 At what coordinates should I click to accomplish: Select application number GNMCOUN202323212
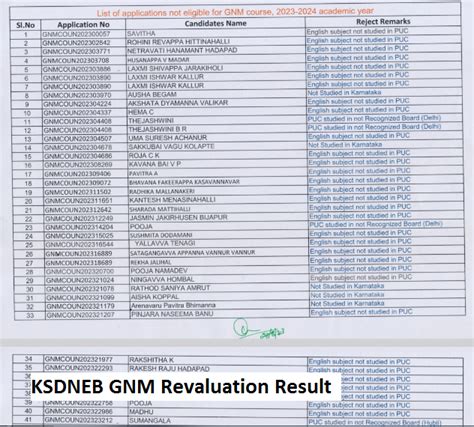tap(79, 420)
